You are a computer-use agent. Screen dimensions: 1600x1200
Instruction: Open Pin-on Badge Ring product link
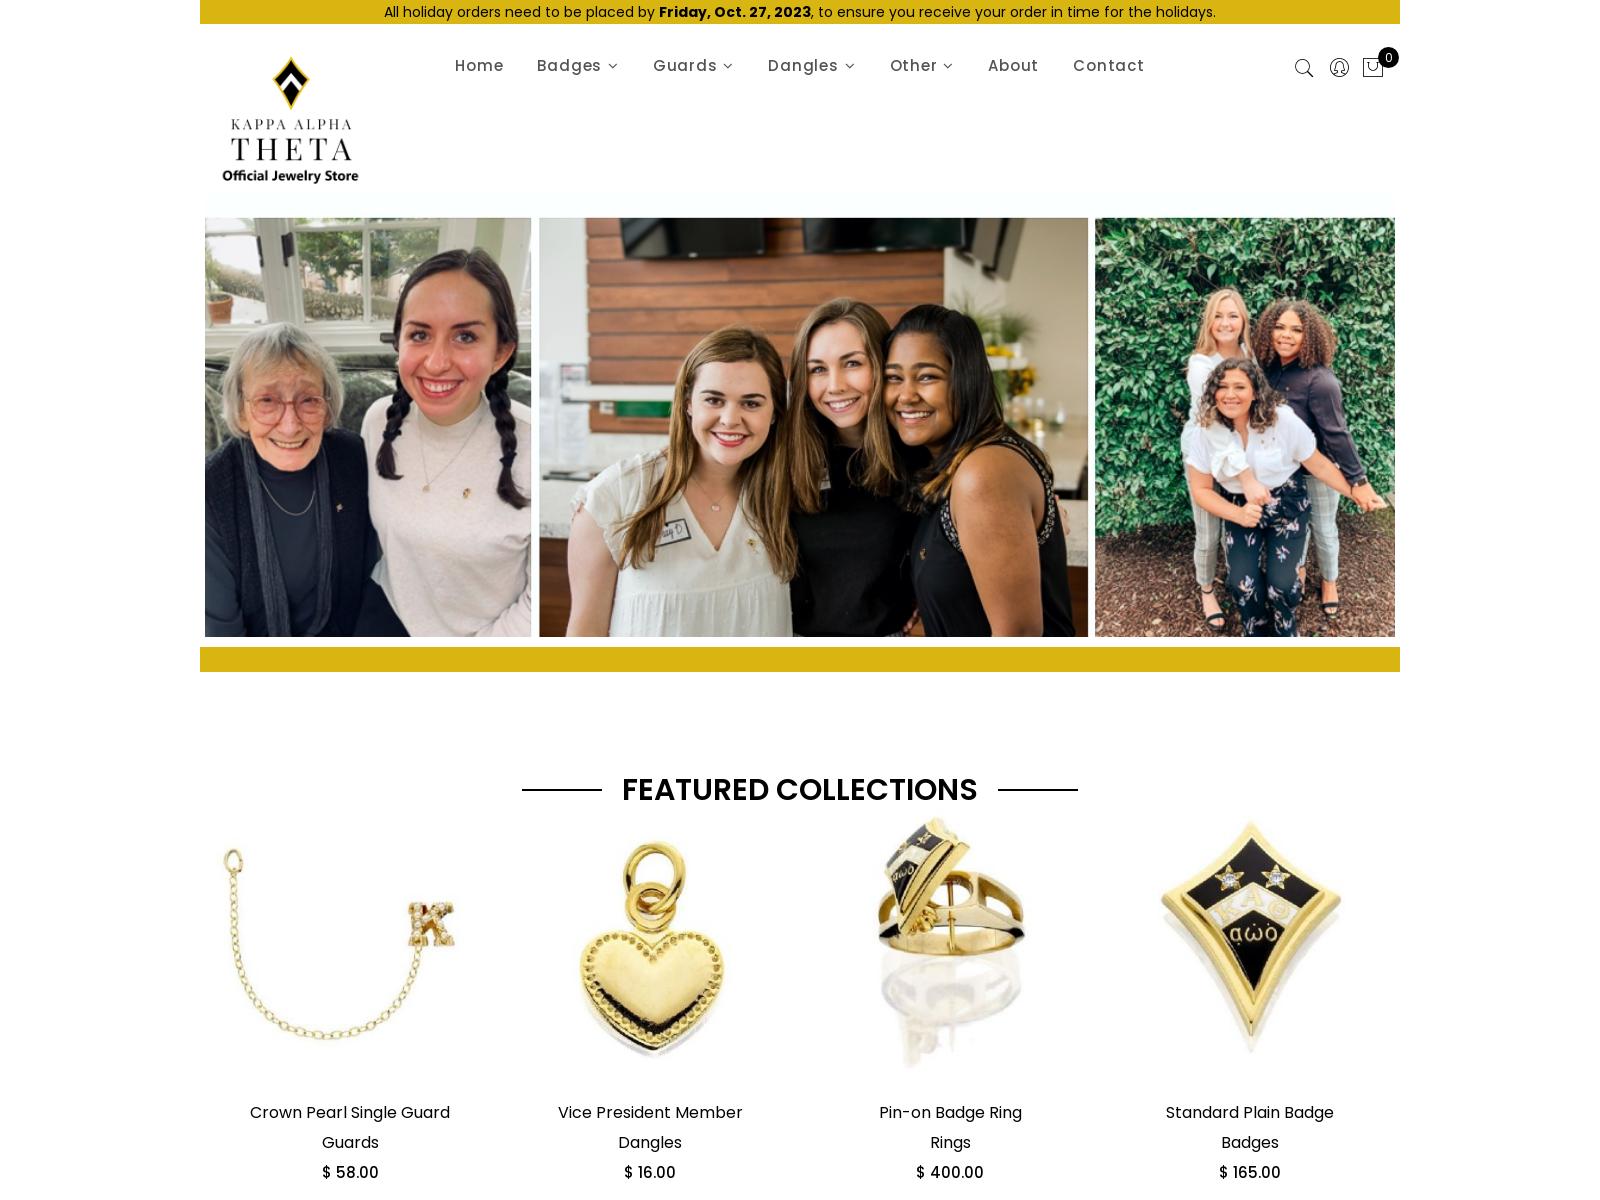(x=950, y=1112)
